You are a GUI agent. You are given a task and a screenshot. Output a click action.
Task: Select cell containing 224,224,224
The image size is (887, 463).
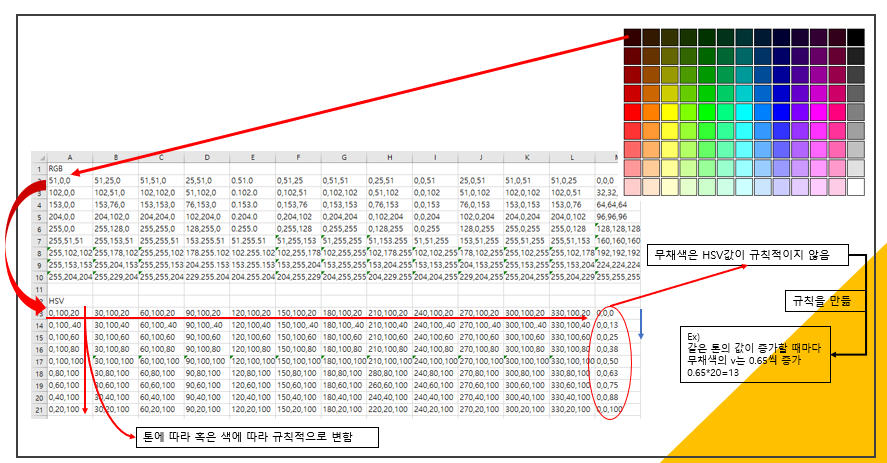coord(618,265)
